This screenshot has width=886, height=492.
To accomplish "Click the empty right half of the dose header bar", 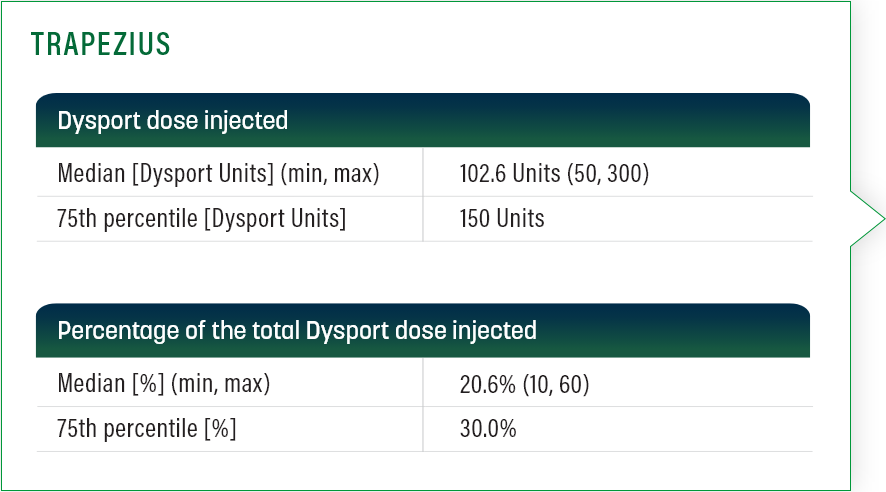I will point(620,121).
